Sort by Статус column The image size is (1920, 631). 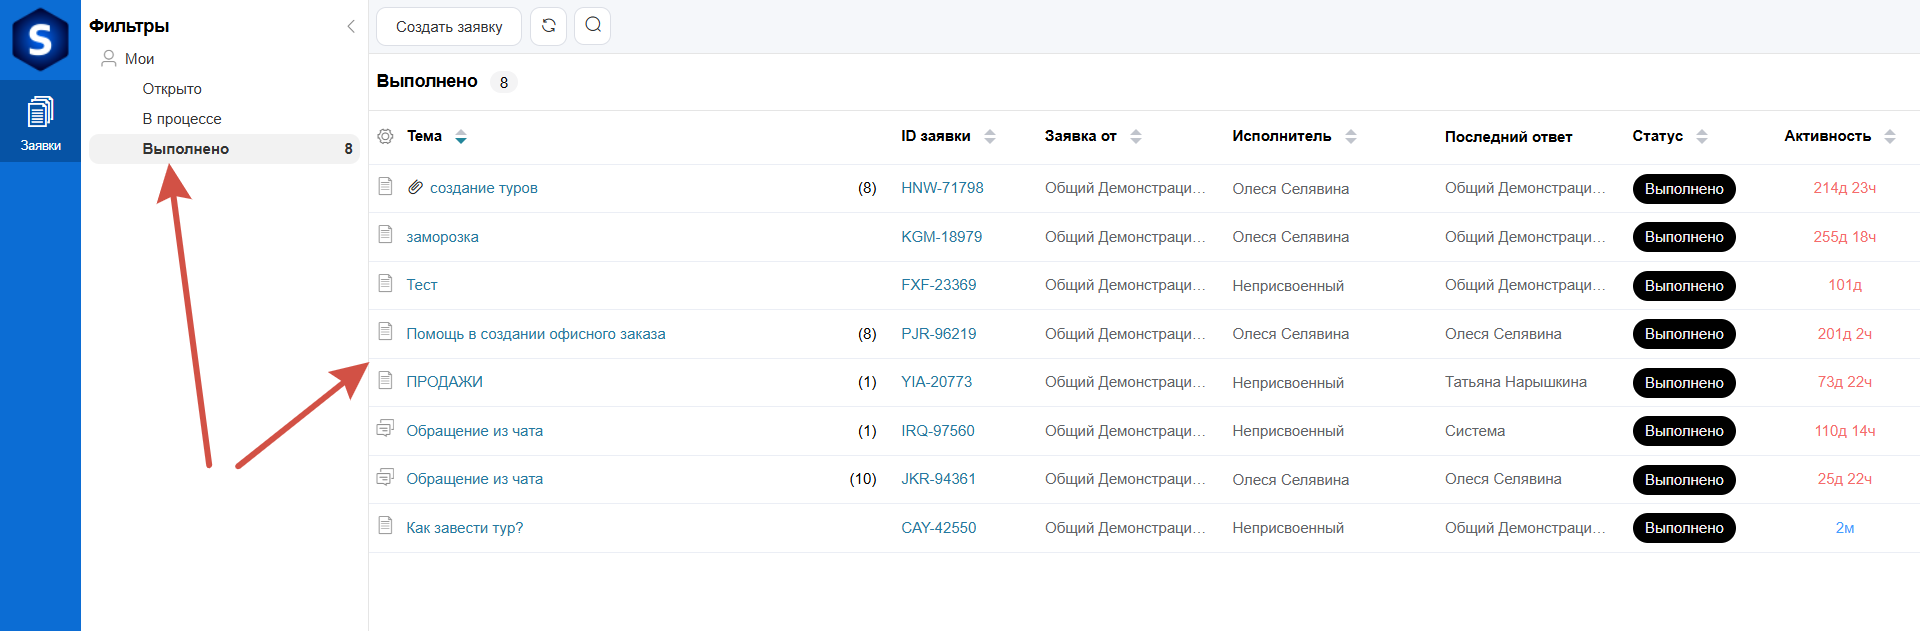1702,137
